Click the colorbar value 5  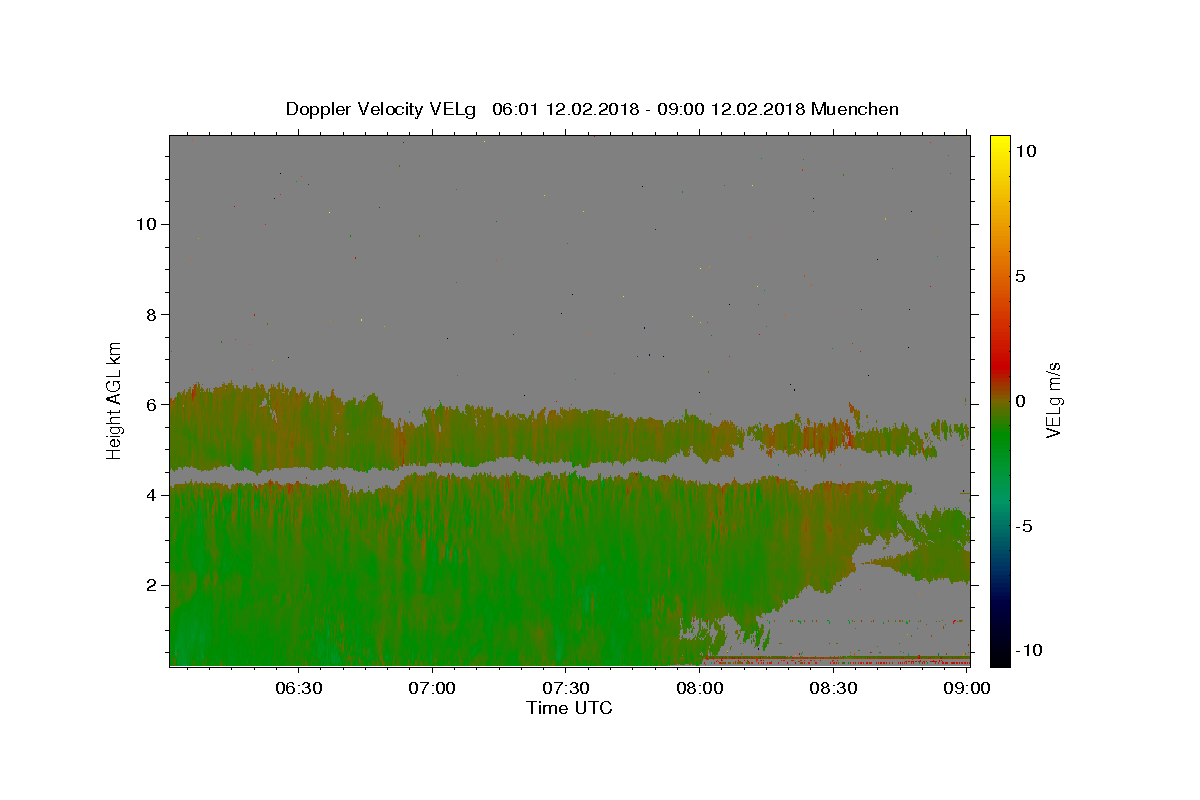(x=1021, y=276)
